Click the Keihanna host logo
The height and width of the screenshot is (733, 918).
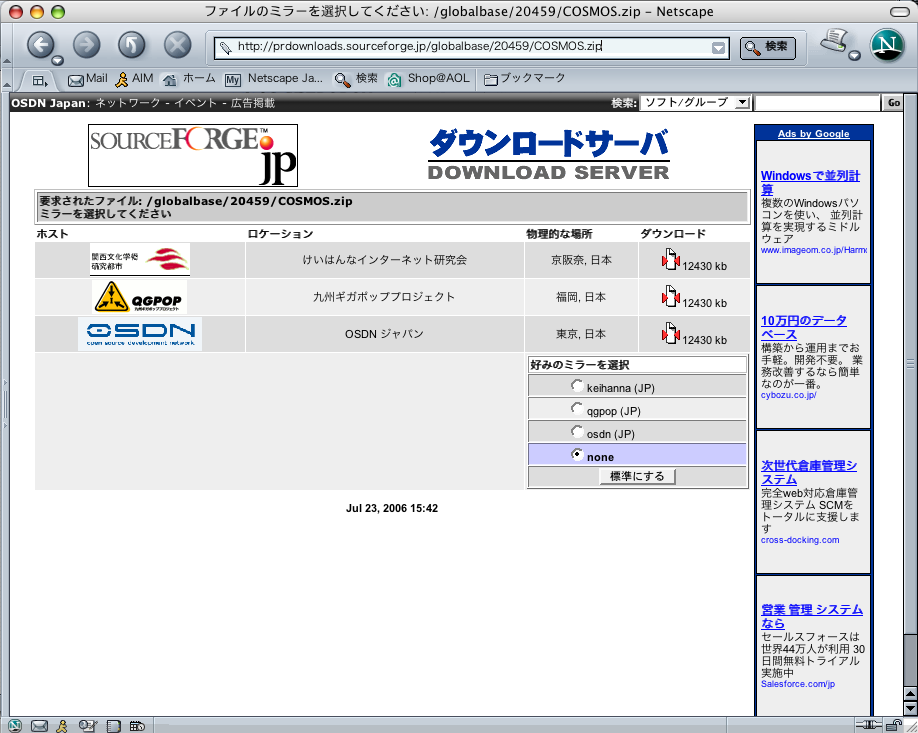pos(140,260)
